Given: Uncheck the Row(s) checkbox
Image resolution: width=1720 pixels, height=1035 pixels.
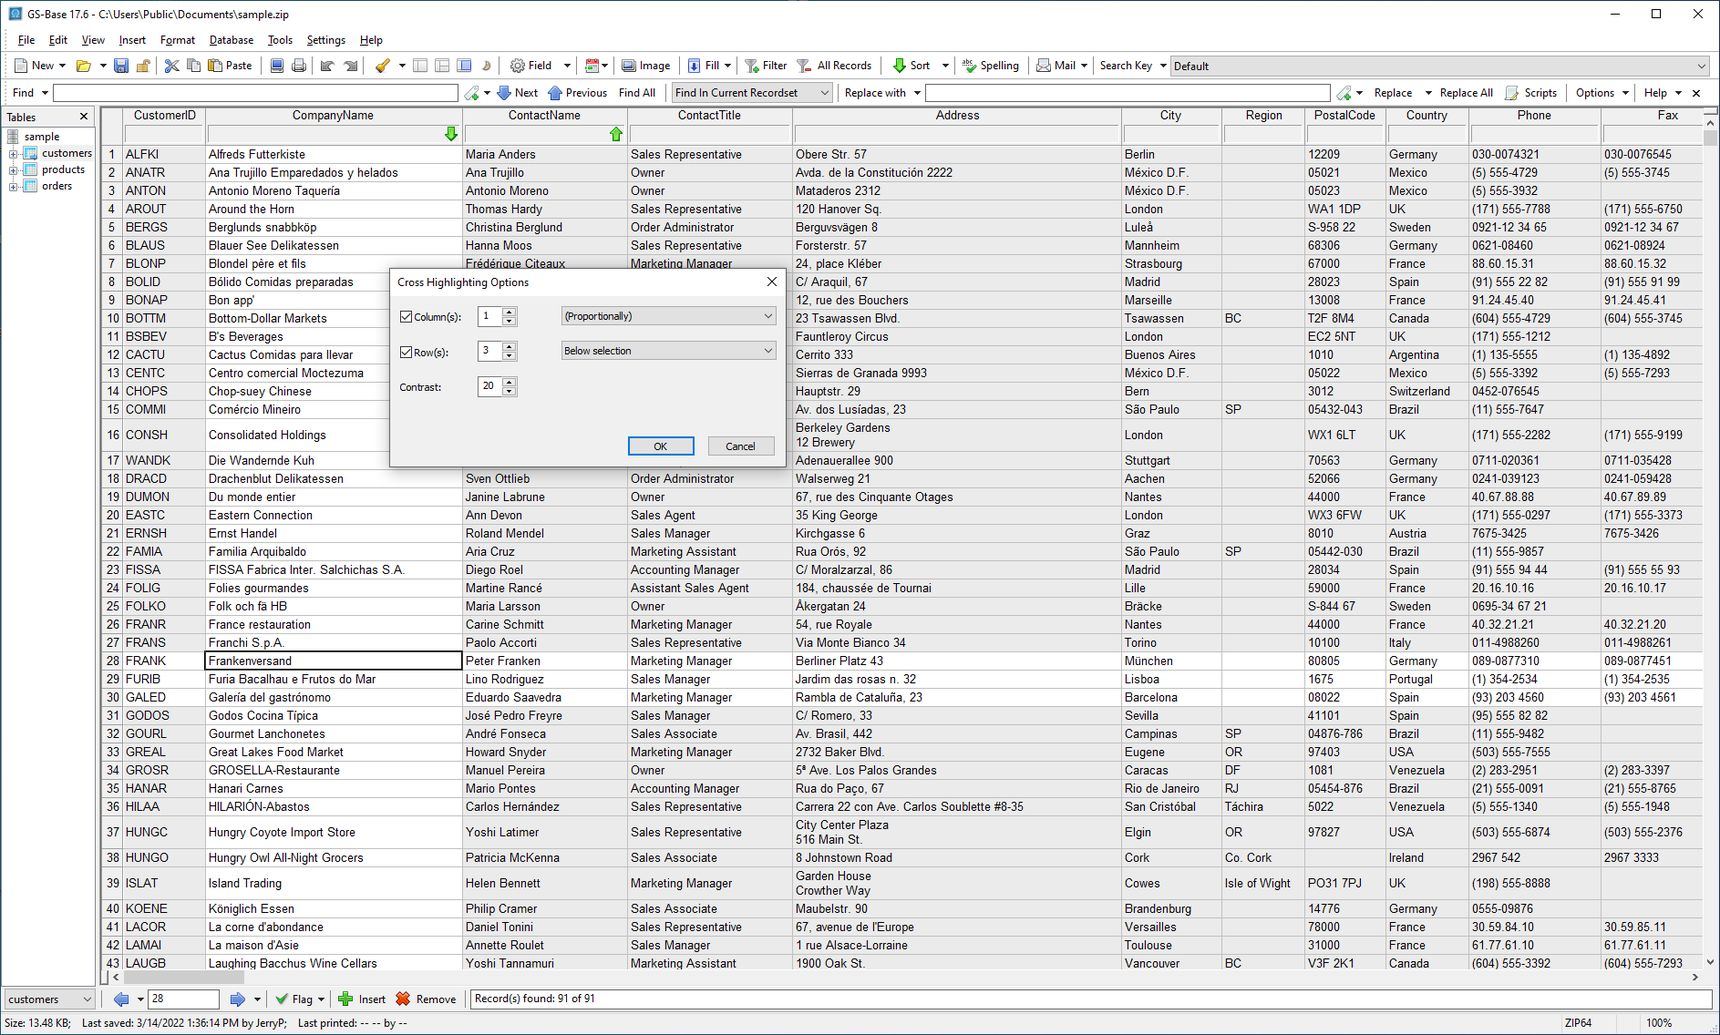Looking at the screenshot, I should tap(406, 352).
